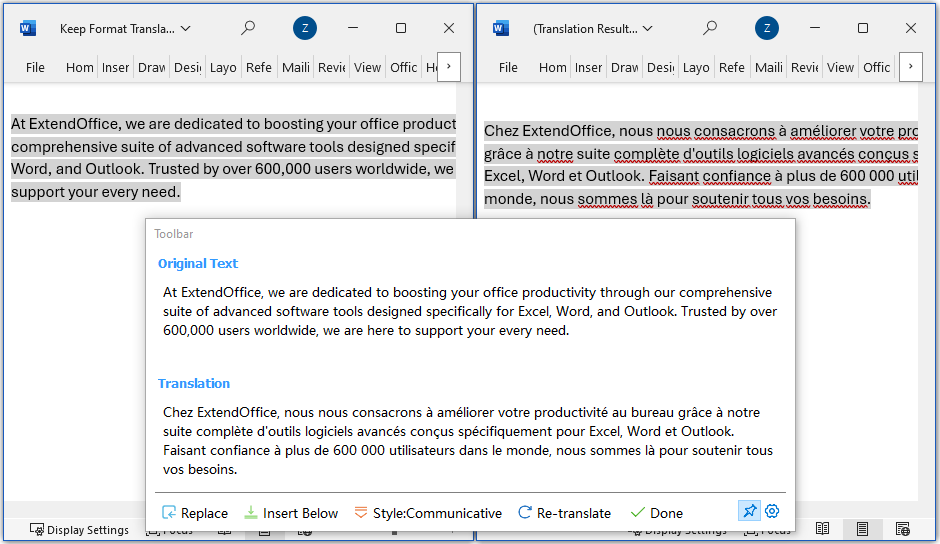Viewport: 940px width, 544px height.
Task: Switch to Web Layout view in right window
Action: tap(902, 528)
